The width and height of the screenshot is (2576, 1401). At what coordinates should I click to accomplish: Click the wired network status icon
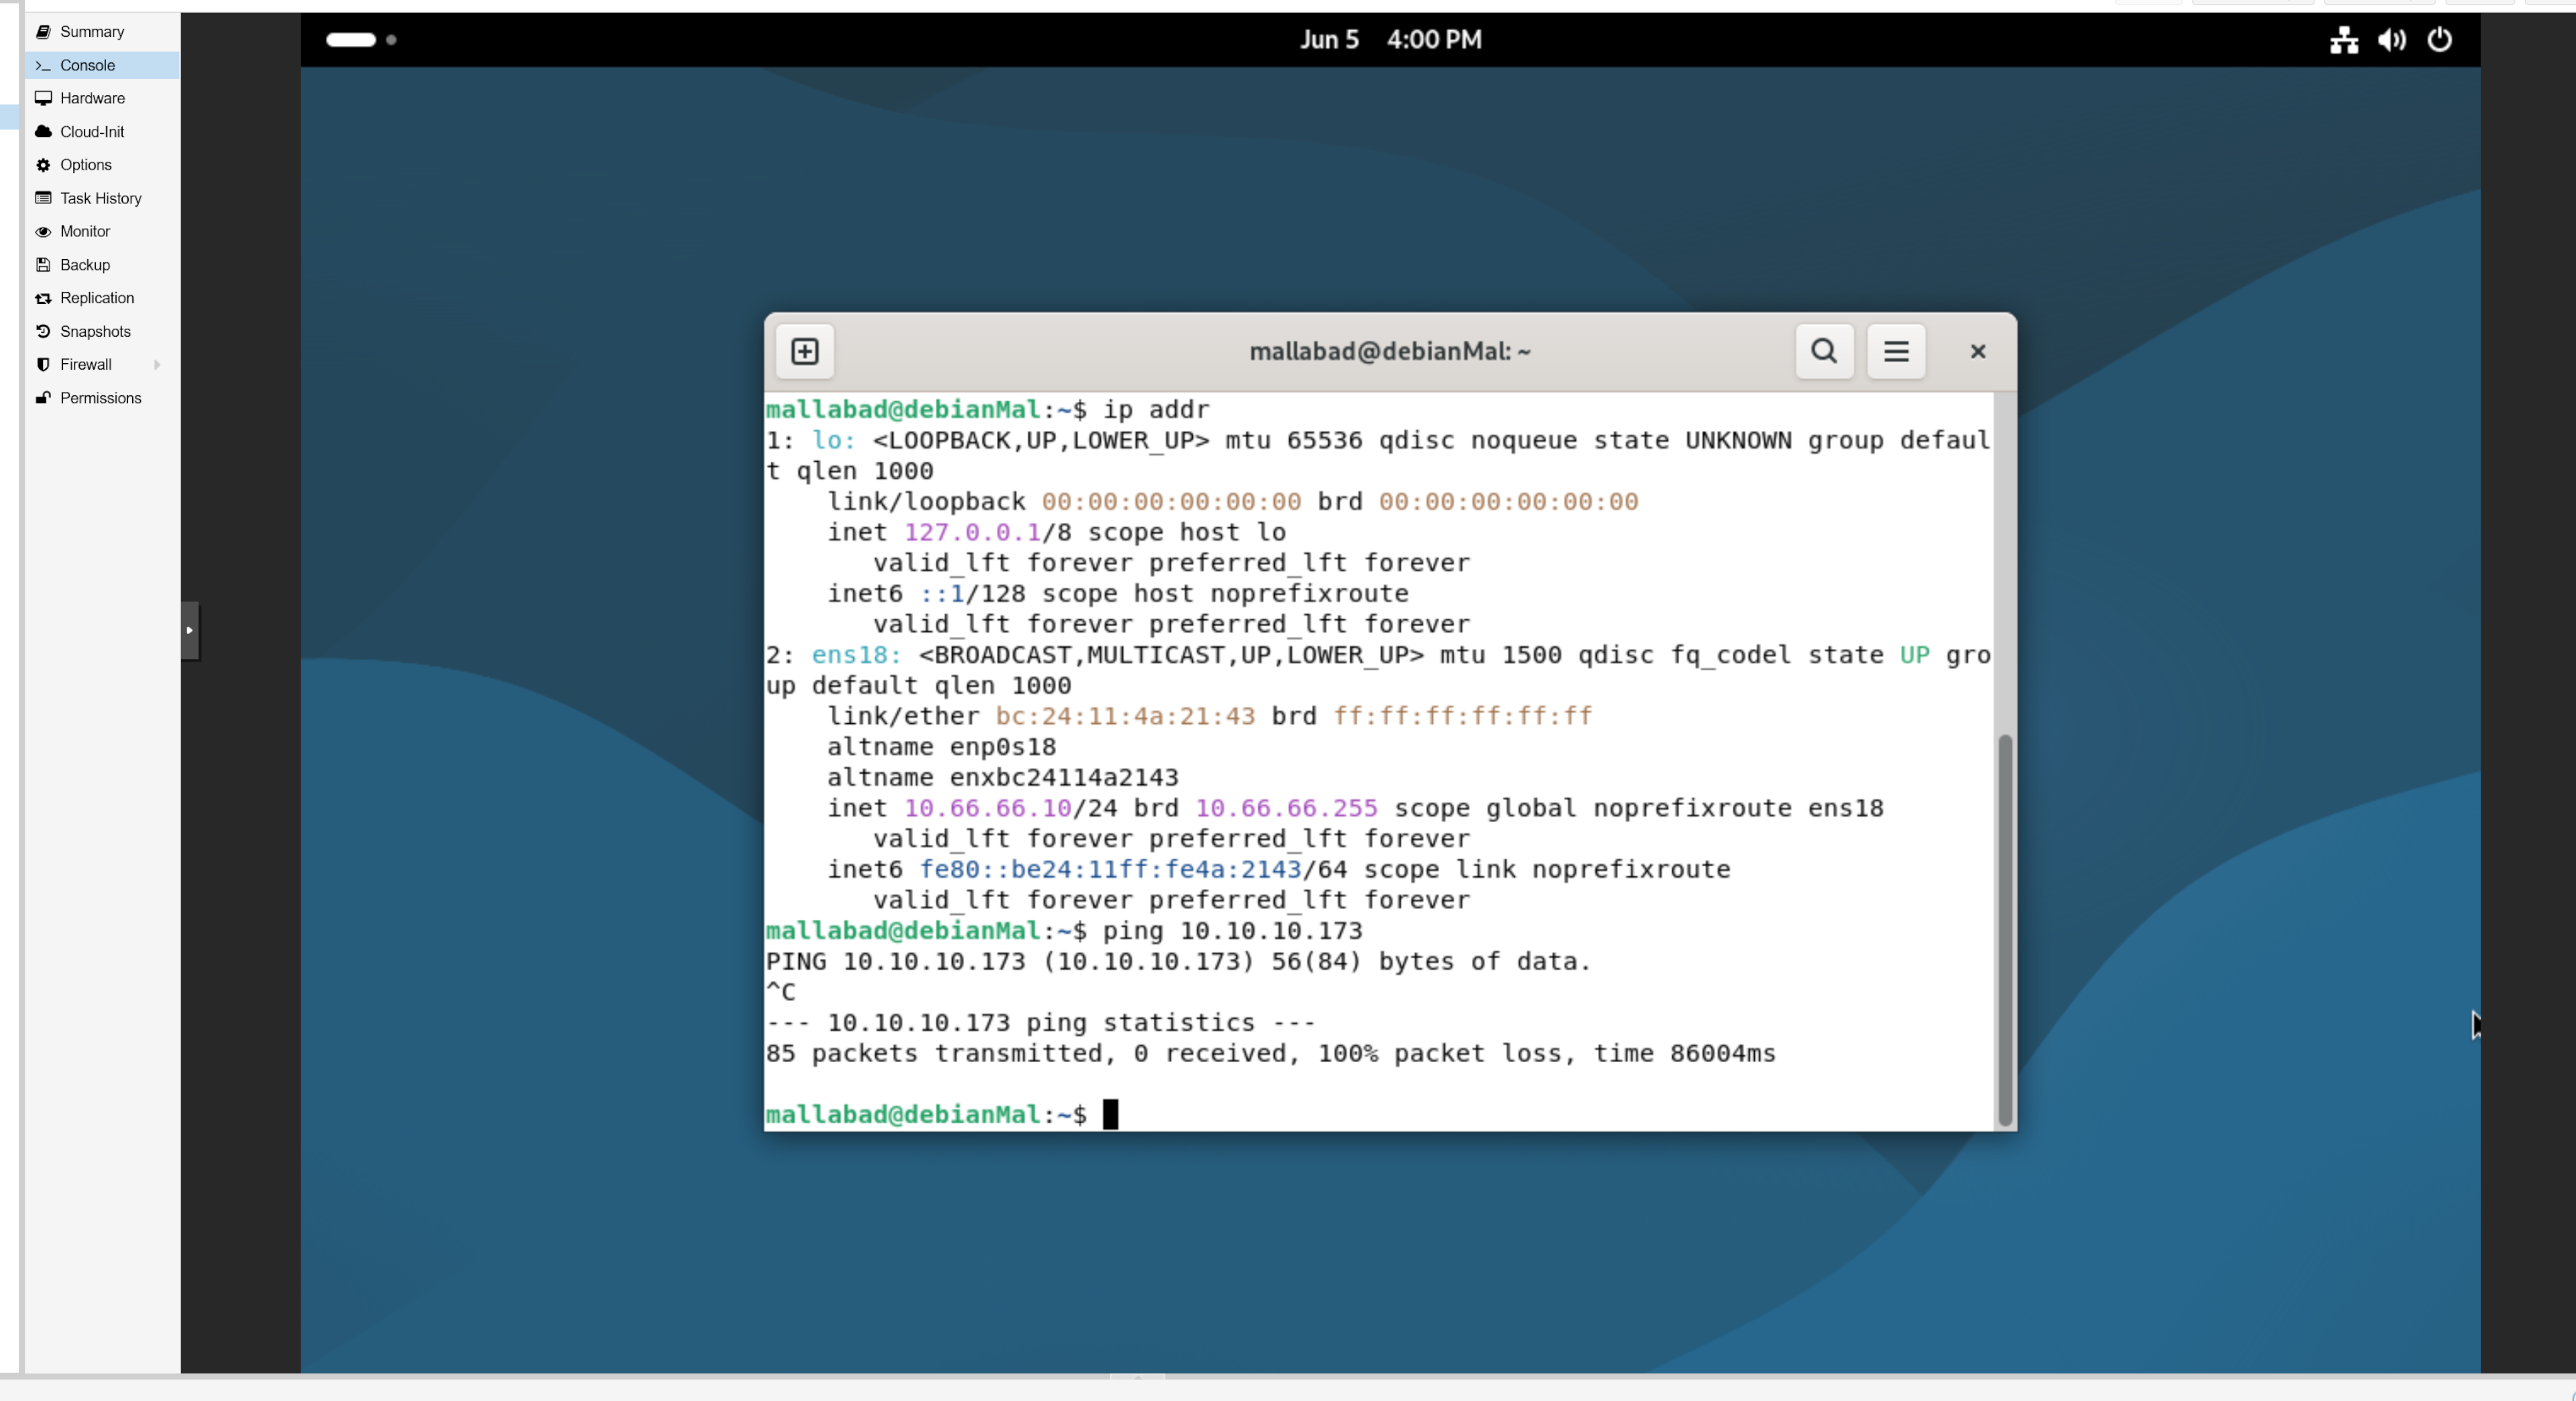pos(2344,40)
